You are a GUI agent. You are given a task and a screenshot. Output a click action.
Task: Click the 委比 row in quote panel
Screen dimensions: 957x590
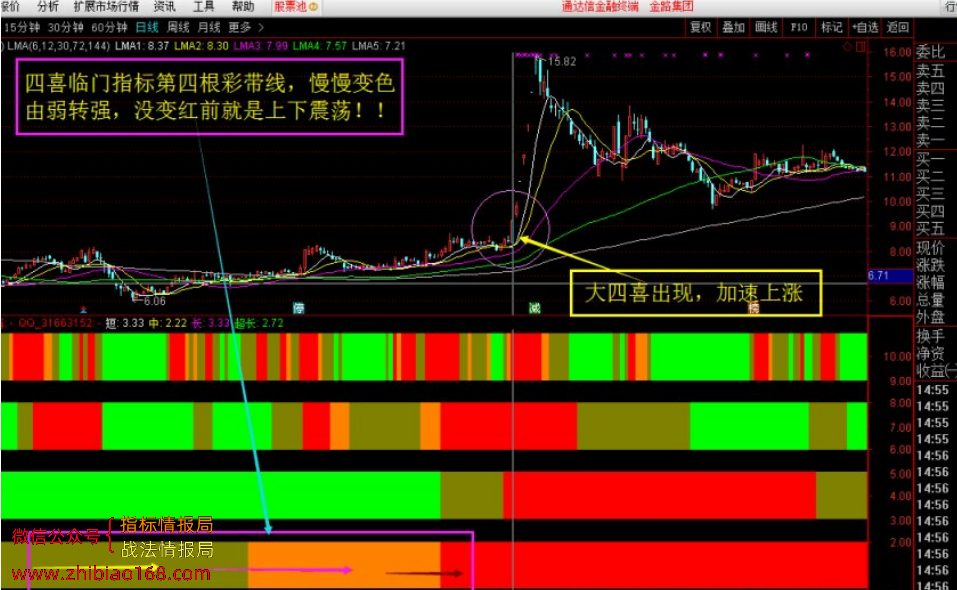click(930, 52)
